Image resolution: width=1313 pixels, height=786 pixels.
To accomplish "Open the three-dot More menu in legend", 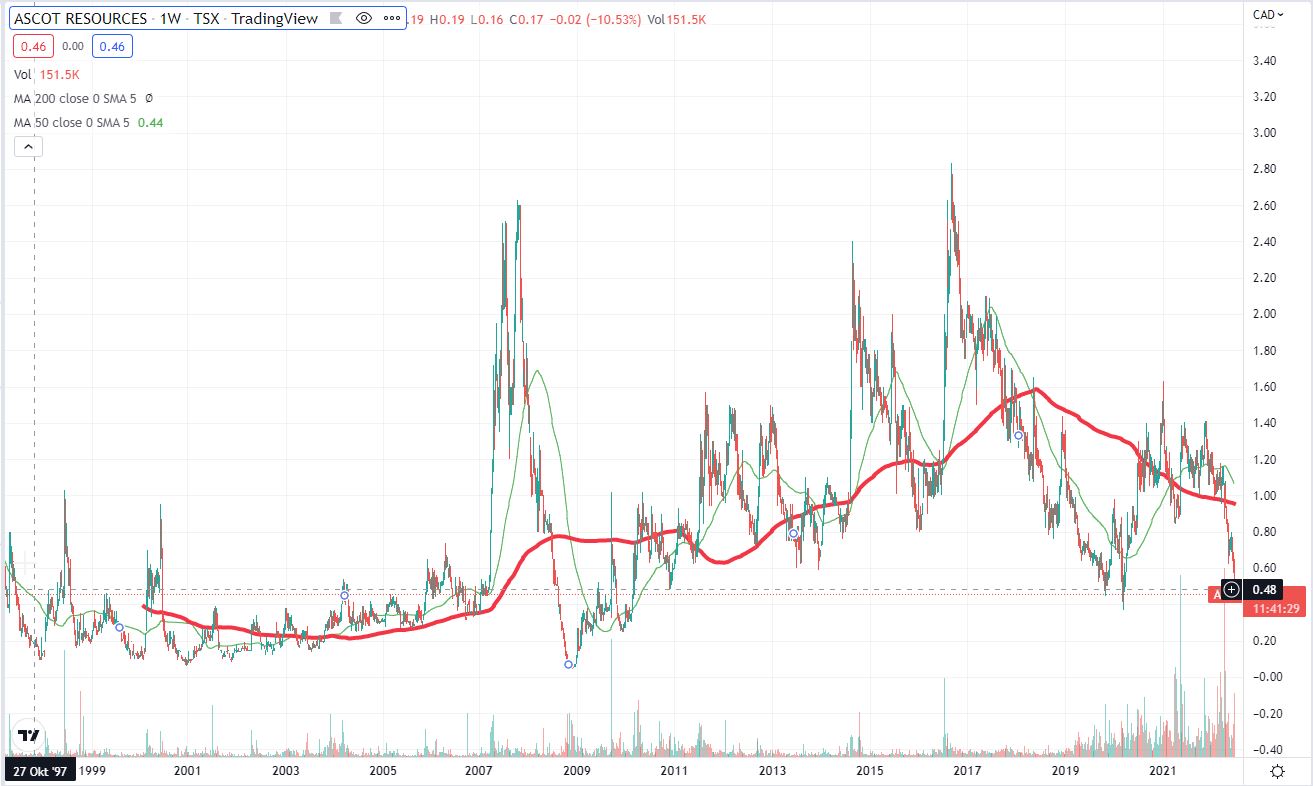I will (x=390, y=18).
